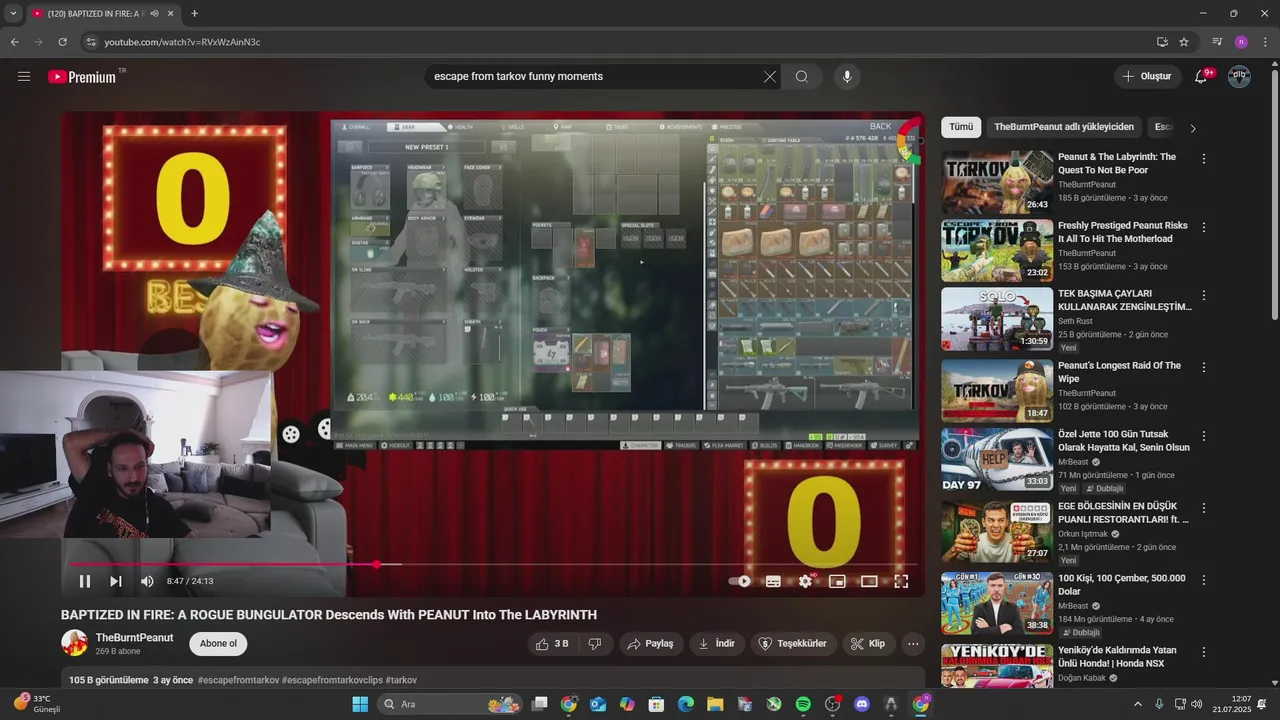This screenshot has height=720, width=1280.
Task: Select TheBurntPeanut adlı yükleyiciden chip
Action: 1063,127
